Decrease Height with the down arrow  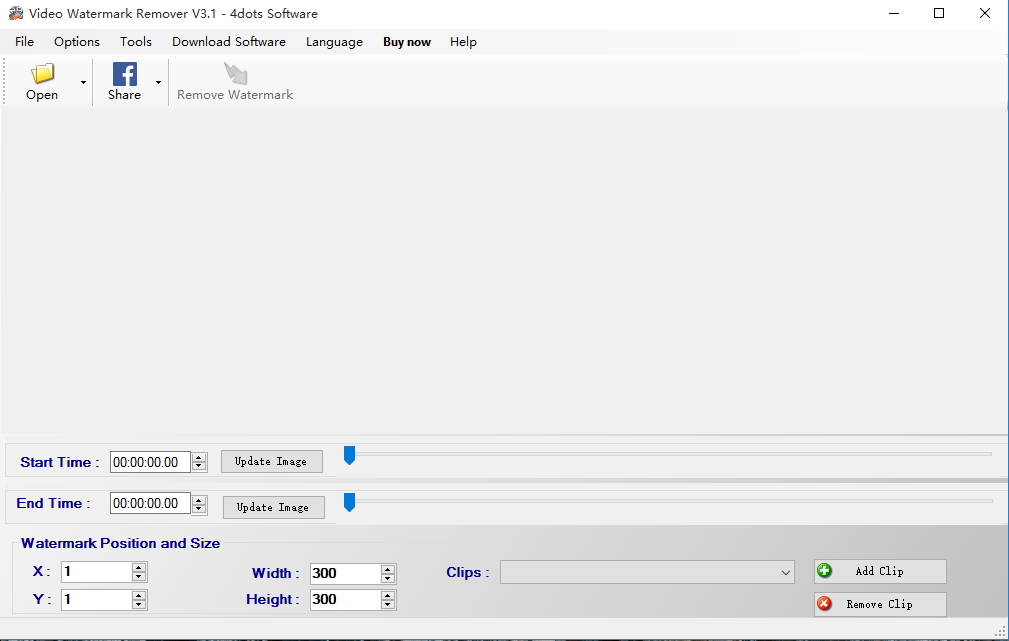click(387, 604)
